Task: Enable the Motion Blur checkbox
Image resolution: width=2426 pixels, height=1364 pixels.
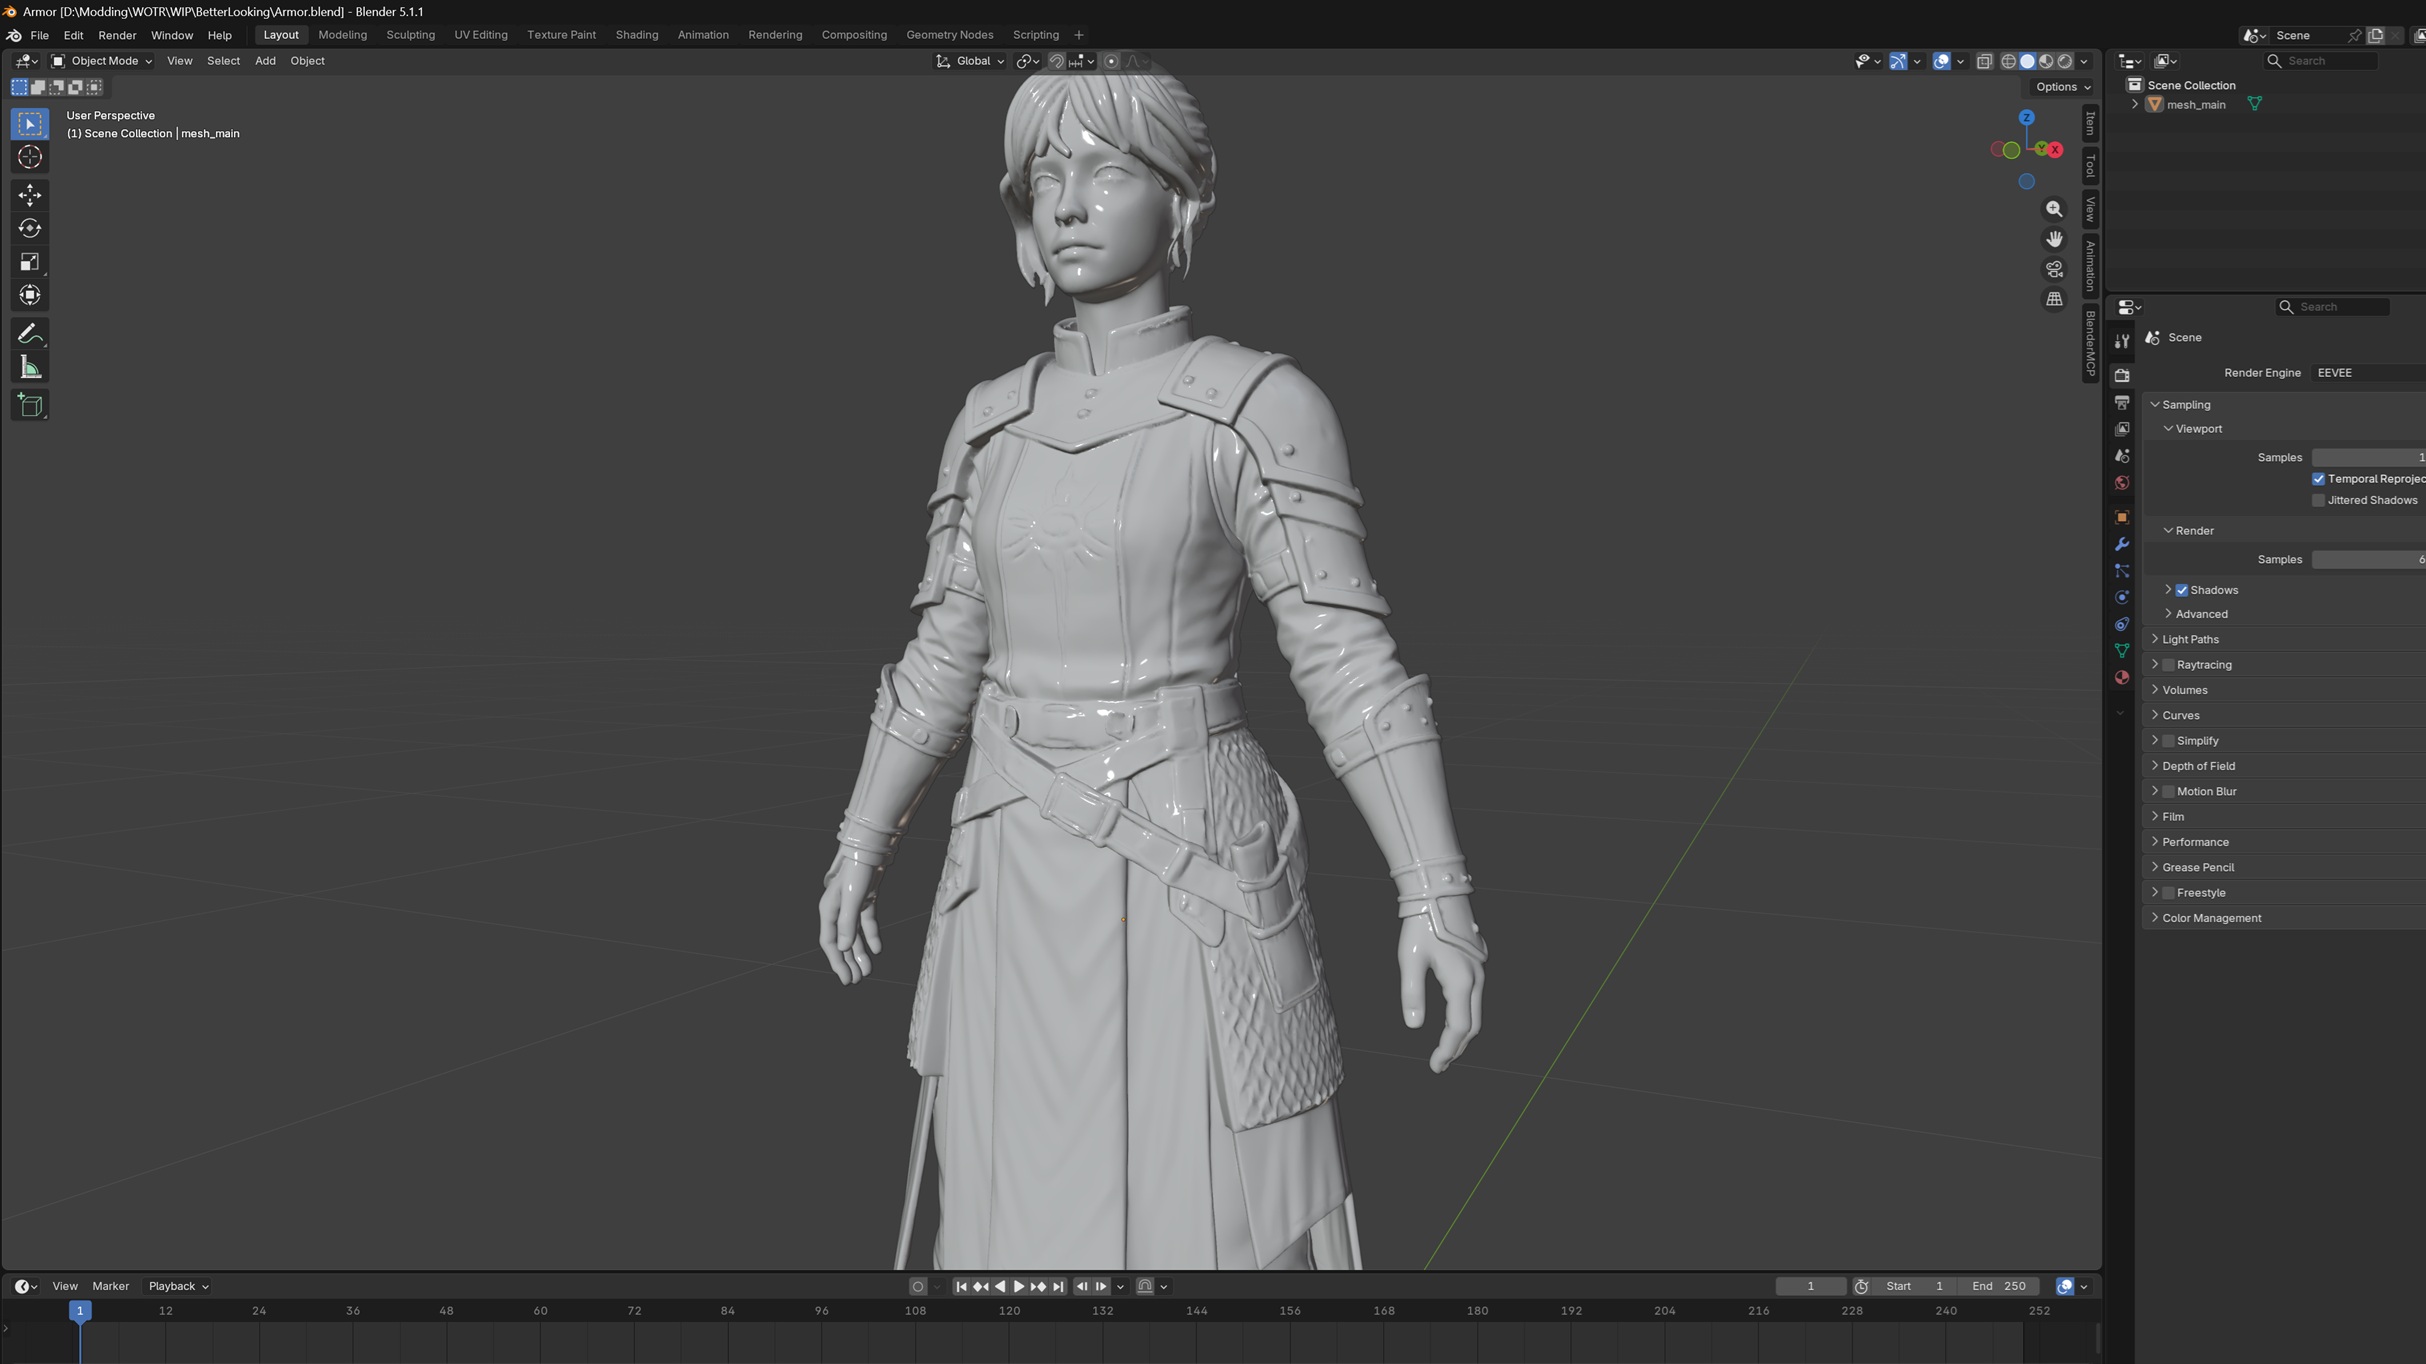Action: (x=2168, y=792)
